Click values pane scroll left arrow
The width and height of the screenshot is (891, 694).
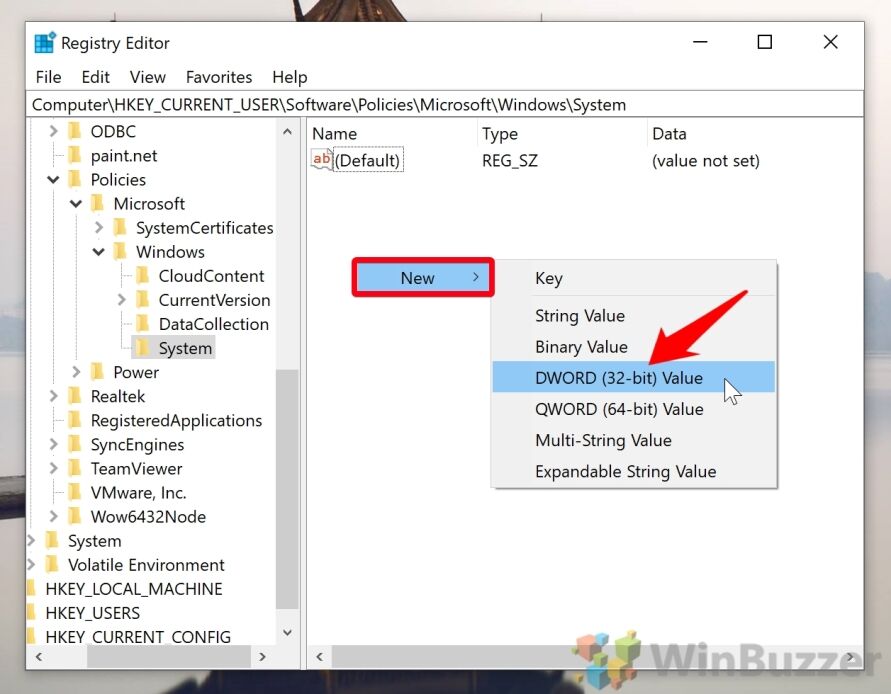click(320, 656)
